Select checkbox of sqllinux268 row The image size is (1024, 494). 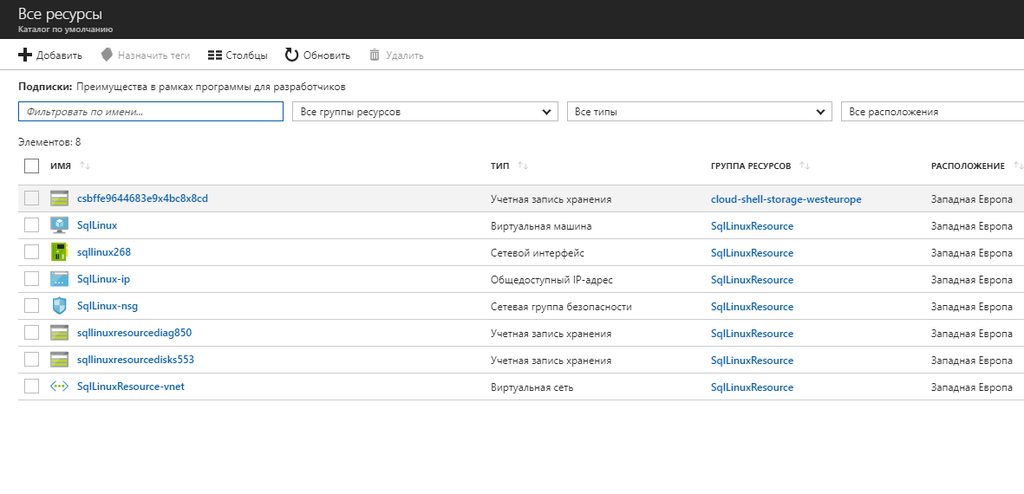[31, 252]
